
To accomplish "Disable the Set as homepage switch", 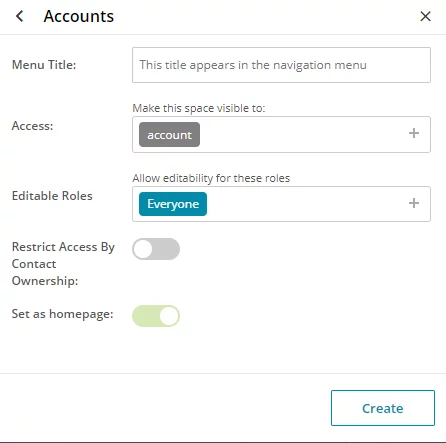I will pyautogui.click(x=156, y=316).
